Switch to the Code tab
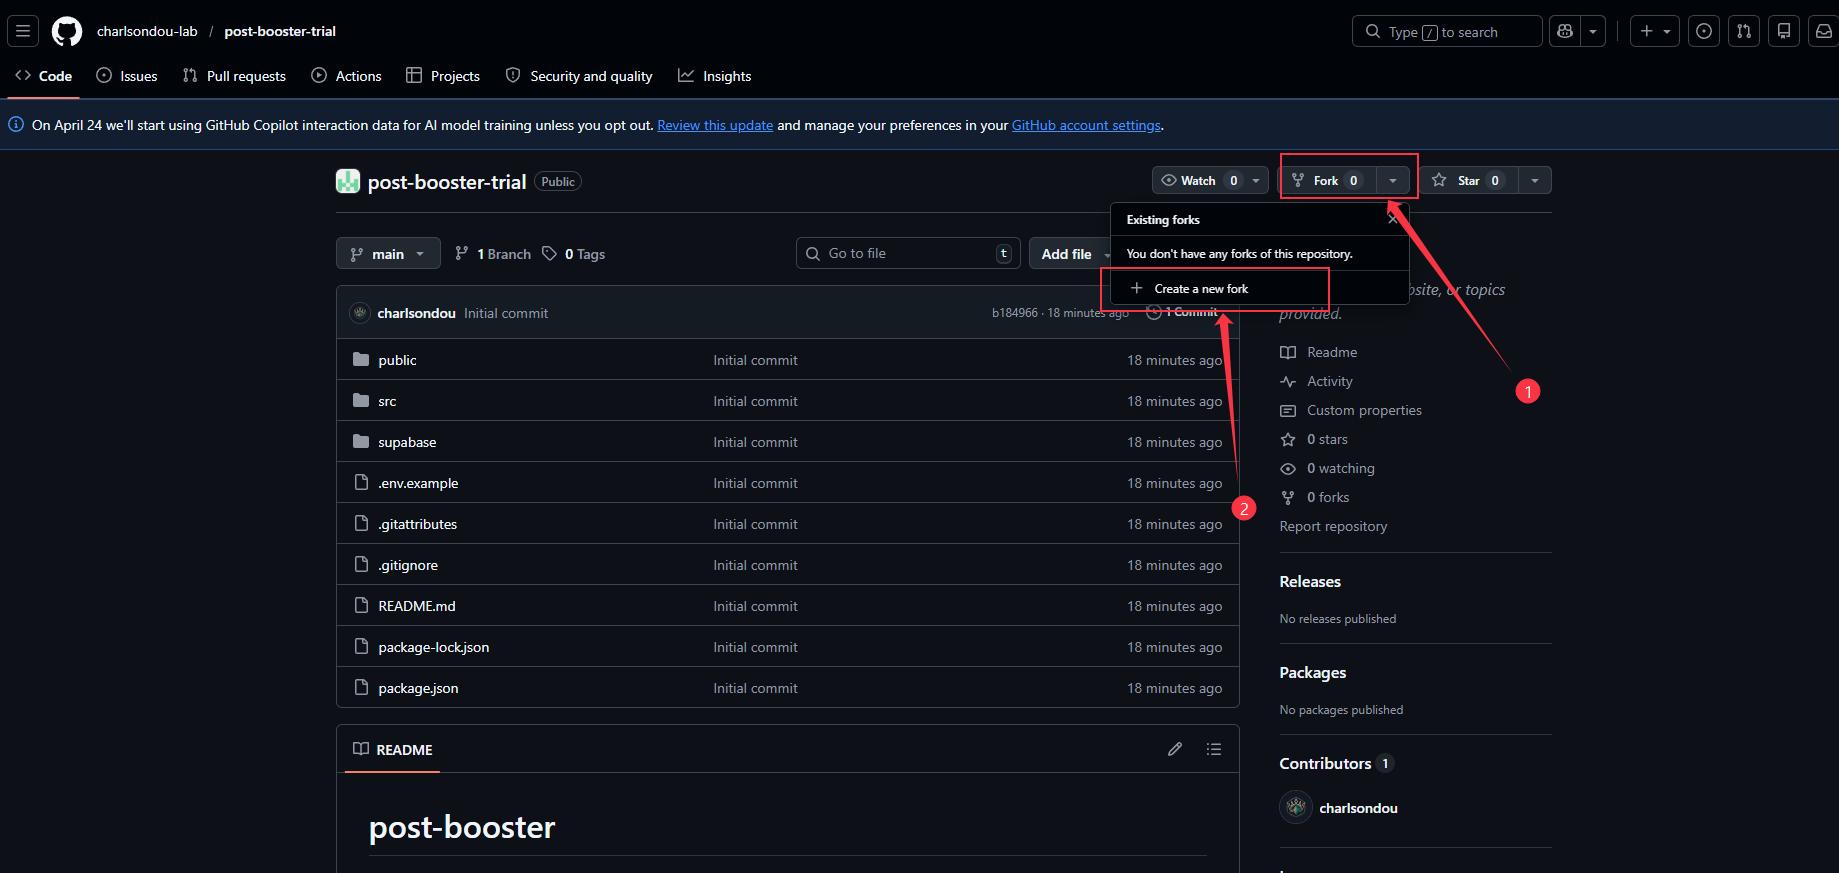Screen dimensions: 1839x873 click(x=44, y=76)
